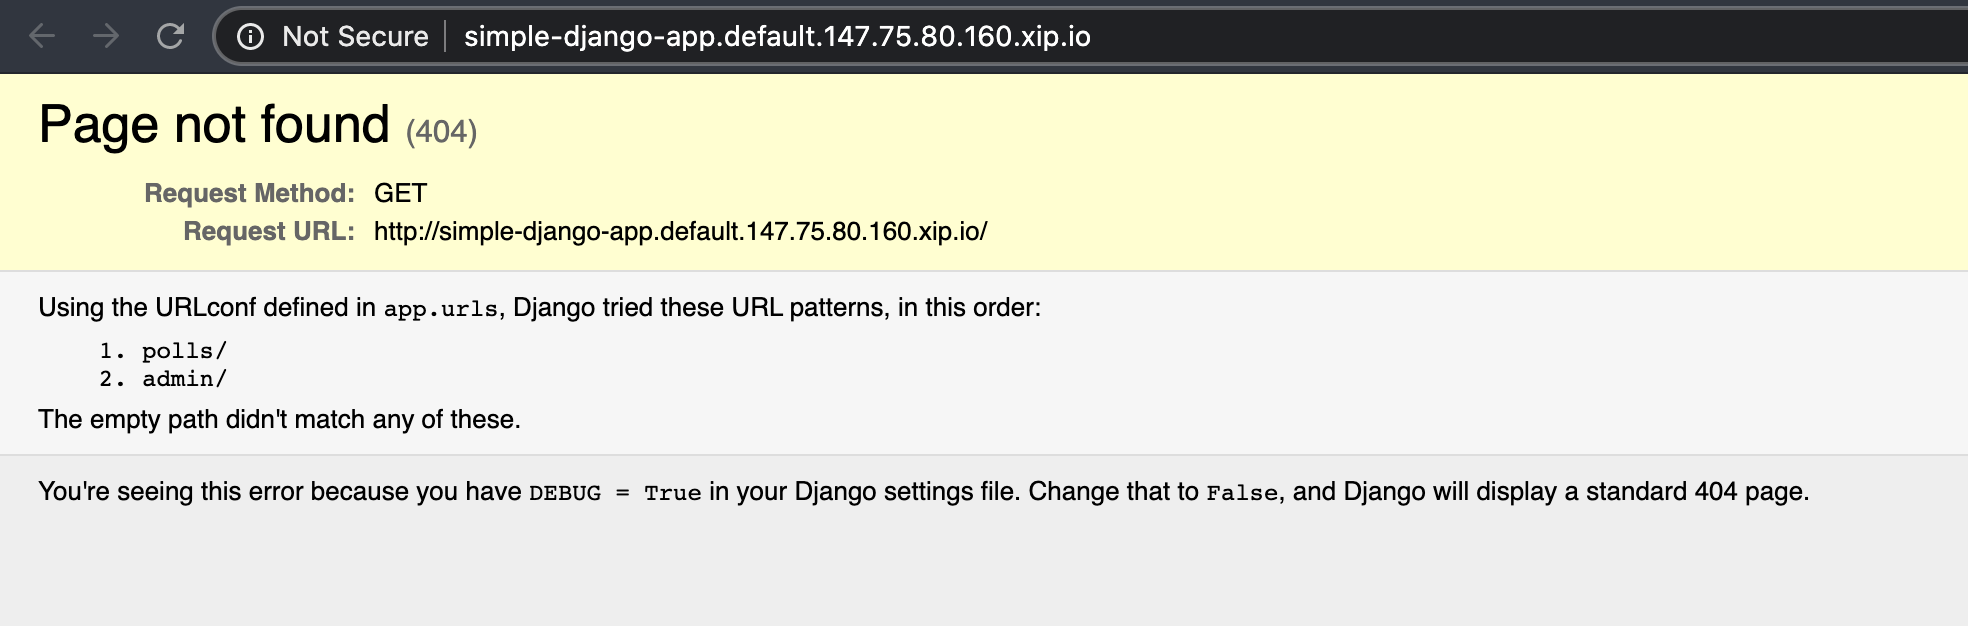This screenshot has width=1968, height=626.
Task: Open site information via the info icon
Action: 250,37
